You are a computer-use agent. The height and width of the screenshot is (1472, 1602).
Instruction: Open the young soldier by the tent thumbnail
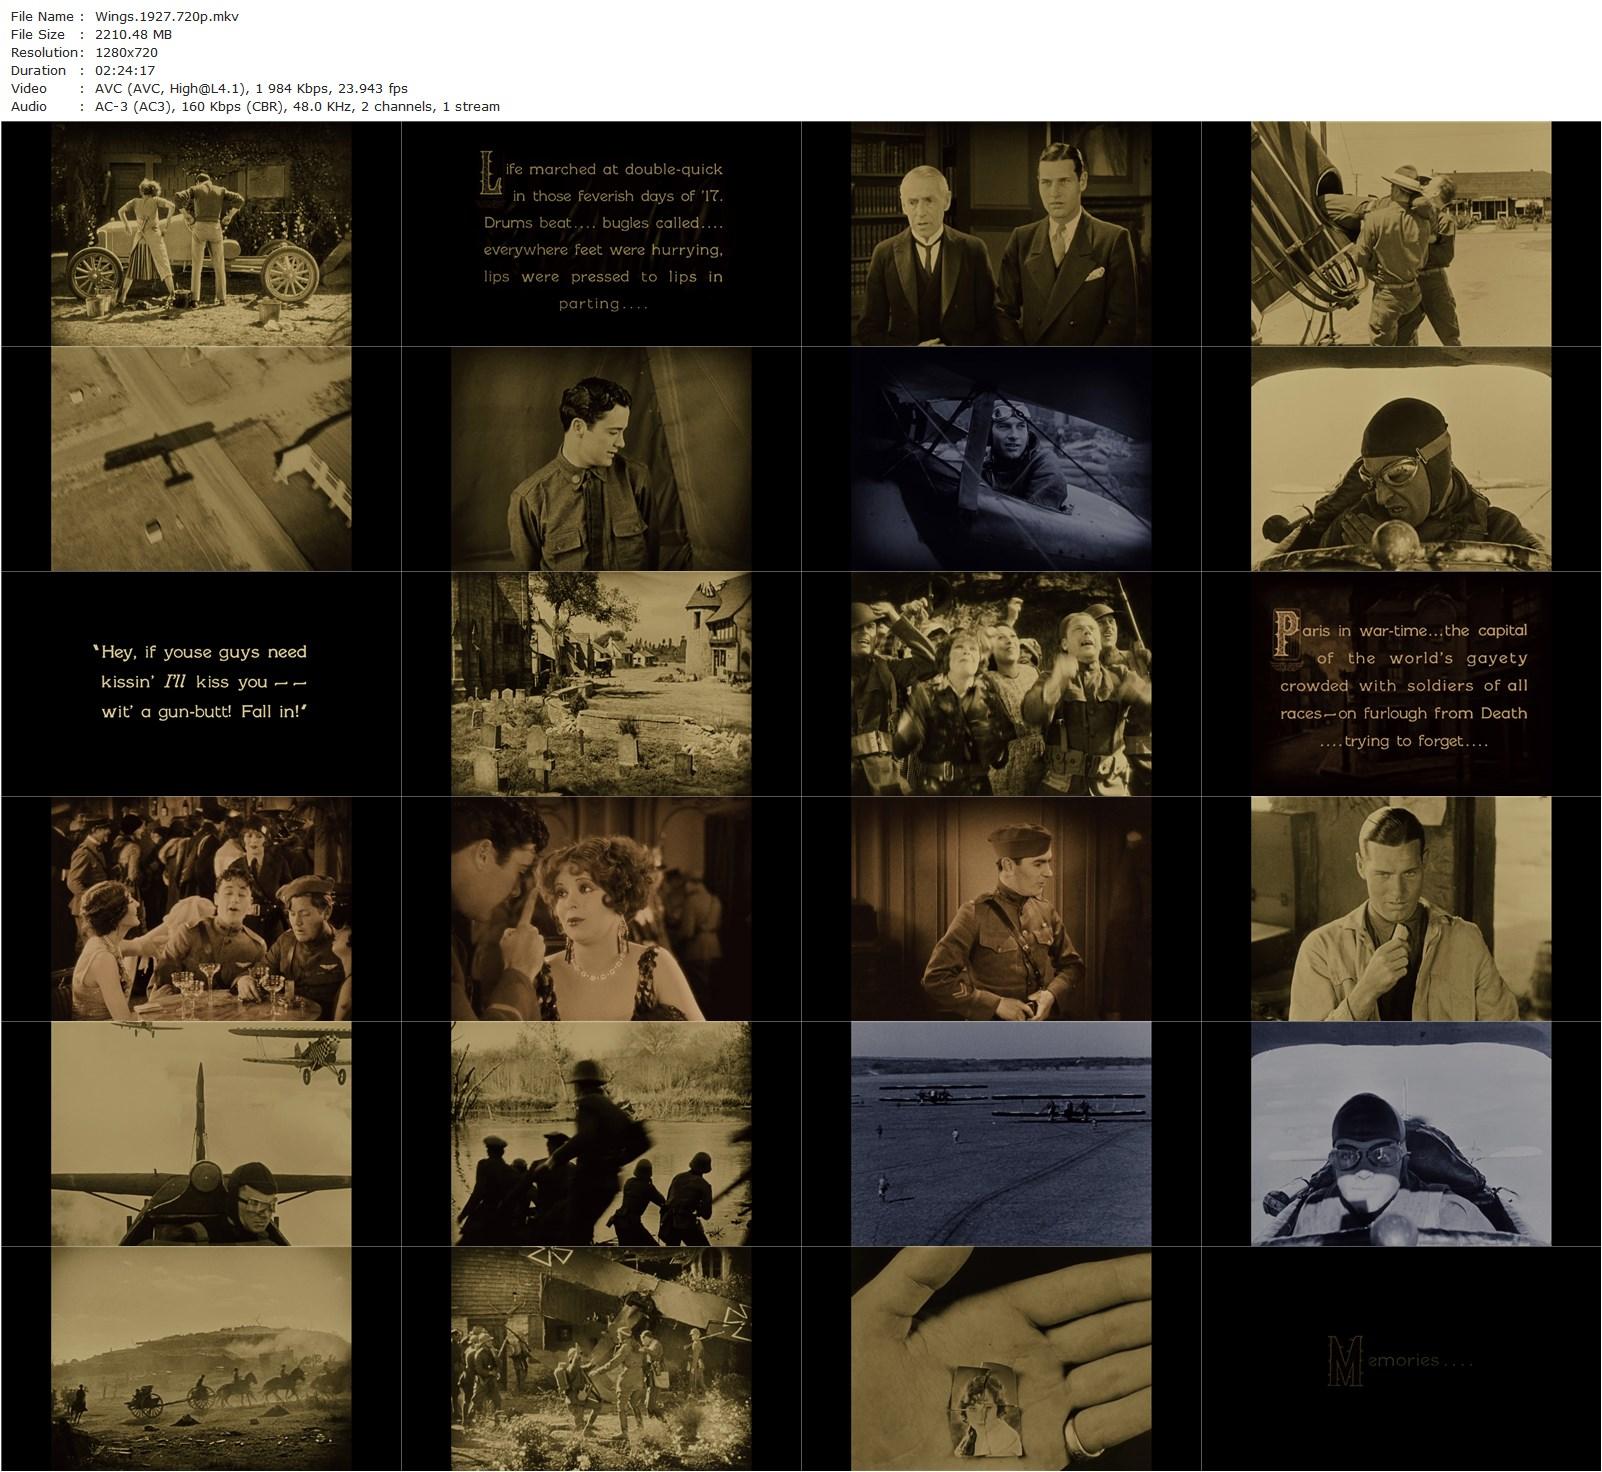[601, 459]
